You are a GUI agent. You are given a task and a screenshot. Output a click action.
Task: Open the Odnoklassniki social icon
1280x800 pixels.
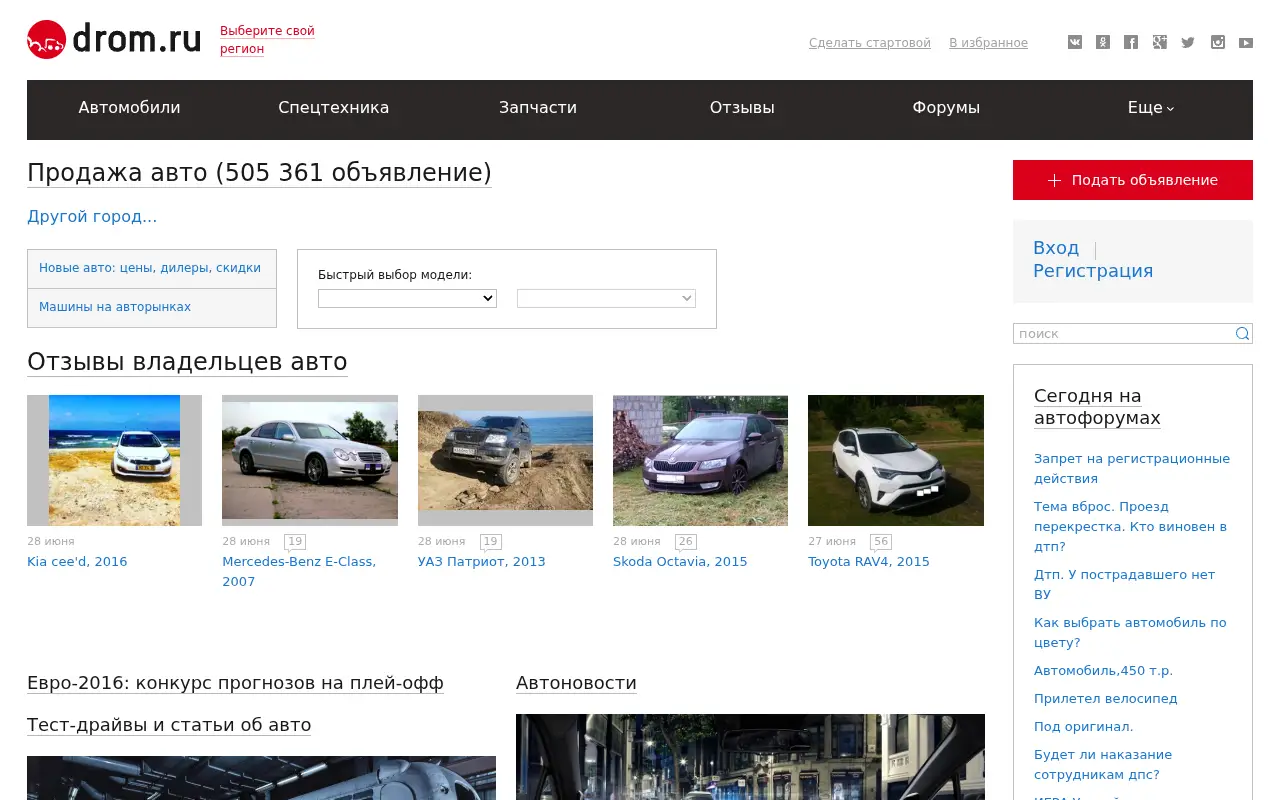pyautogui.click(x=1103, y=42)
